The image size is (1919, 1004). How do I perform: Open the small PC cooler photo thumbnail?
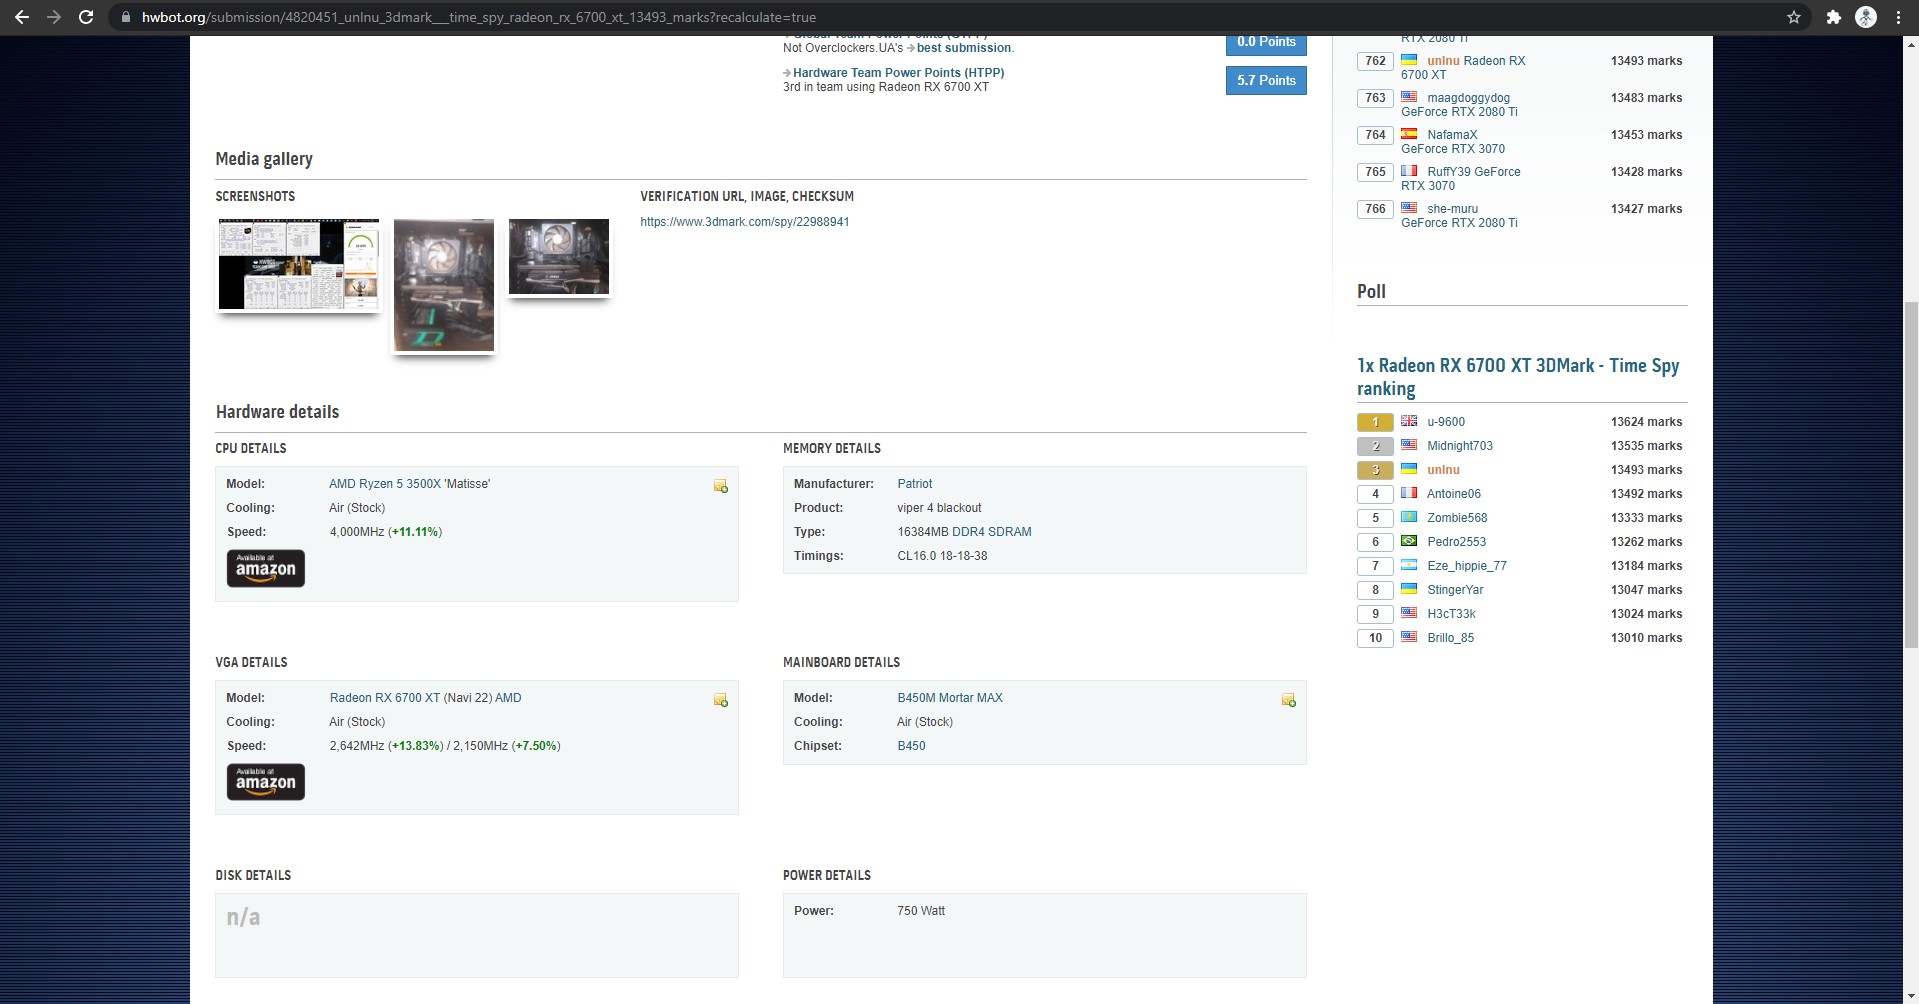559,257
